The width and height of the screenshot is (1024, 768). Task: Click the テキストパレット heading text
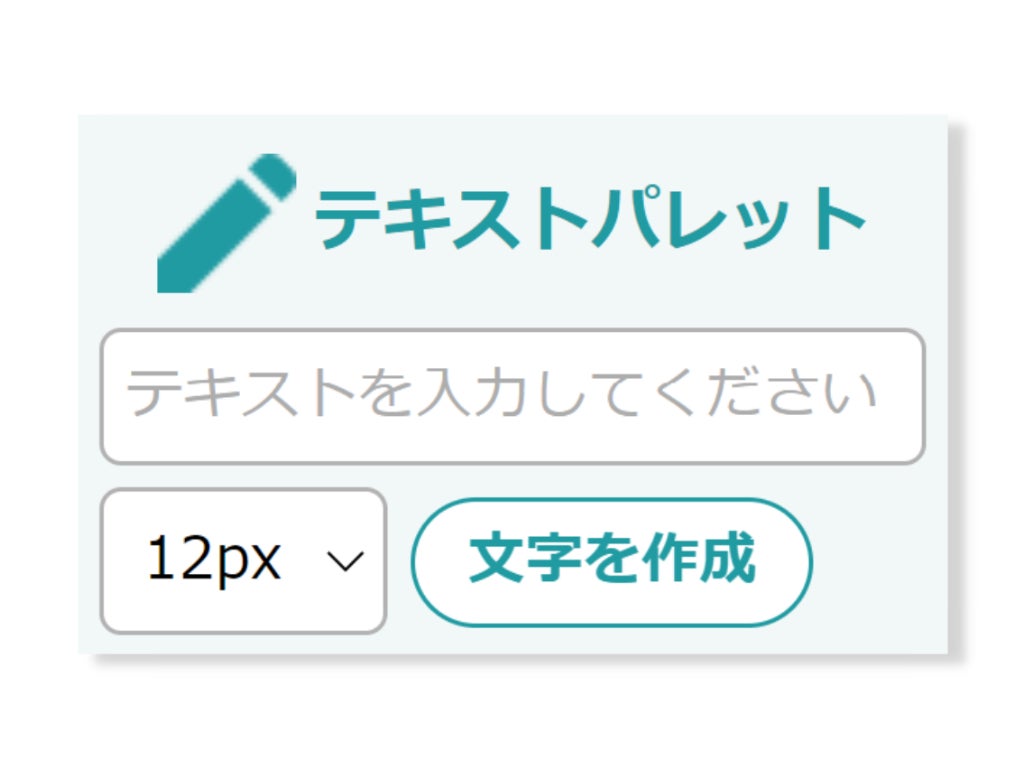[x=590, y=219]
